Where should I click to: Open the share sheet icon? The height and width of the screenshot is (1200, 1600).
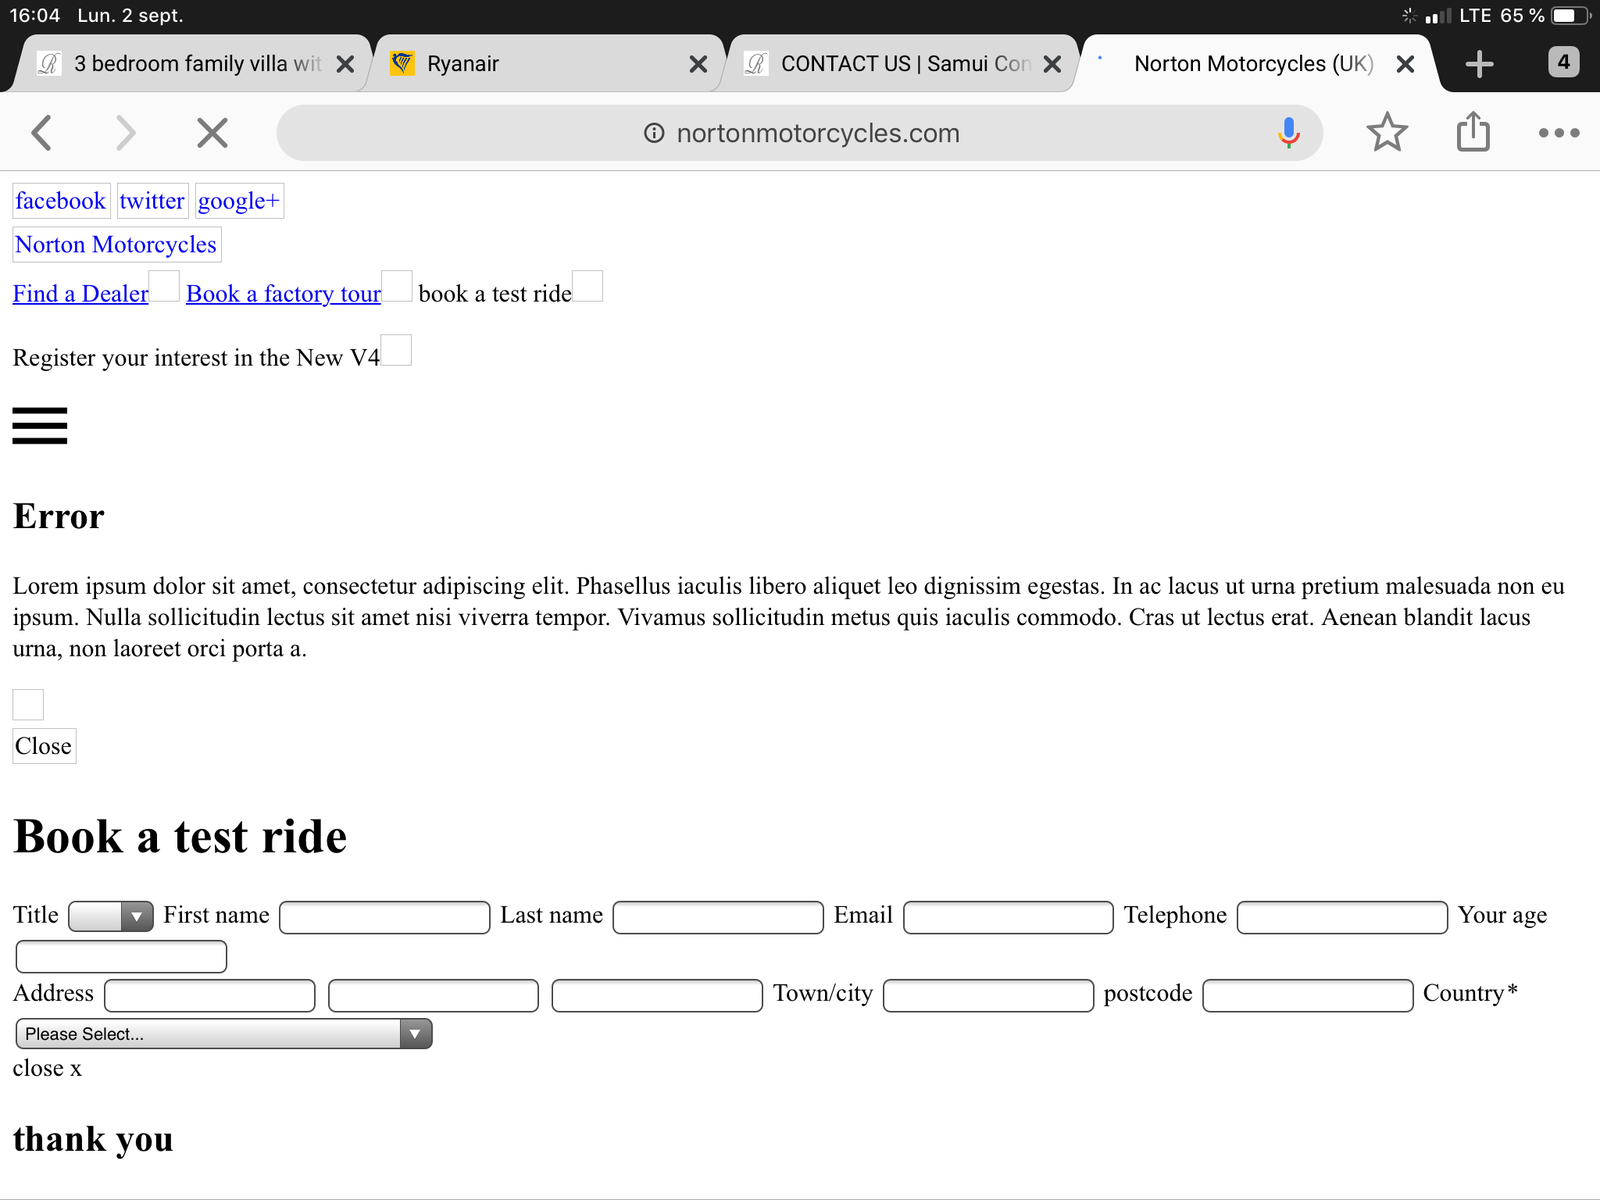tap(1473, 131)
